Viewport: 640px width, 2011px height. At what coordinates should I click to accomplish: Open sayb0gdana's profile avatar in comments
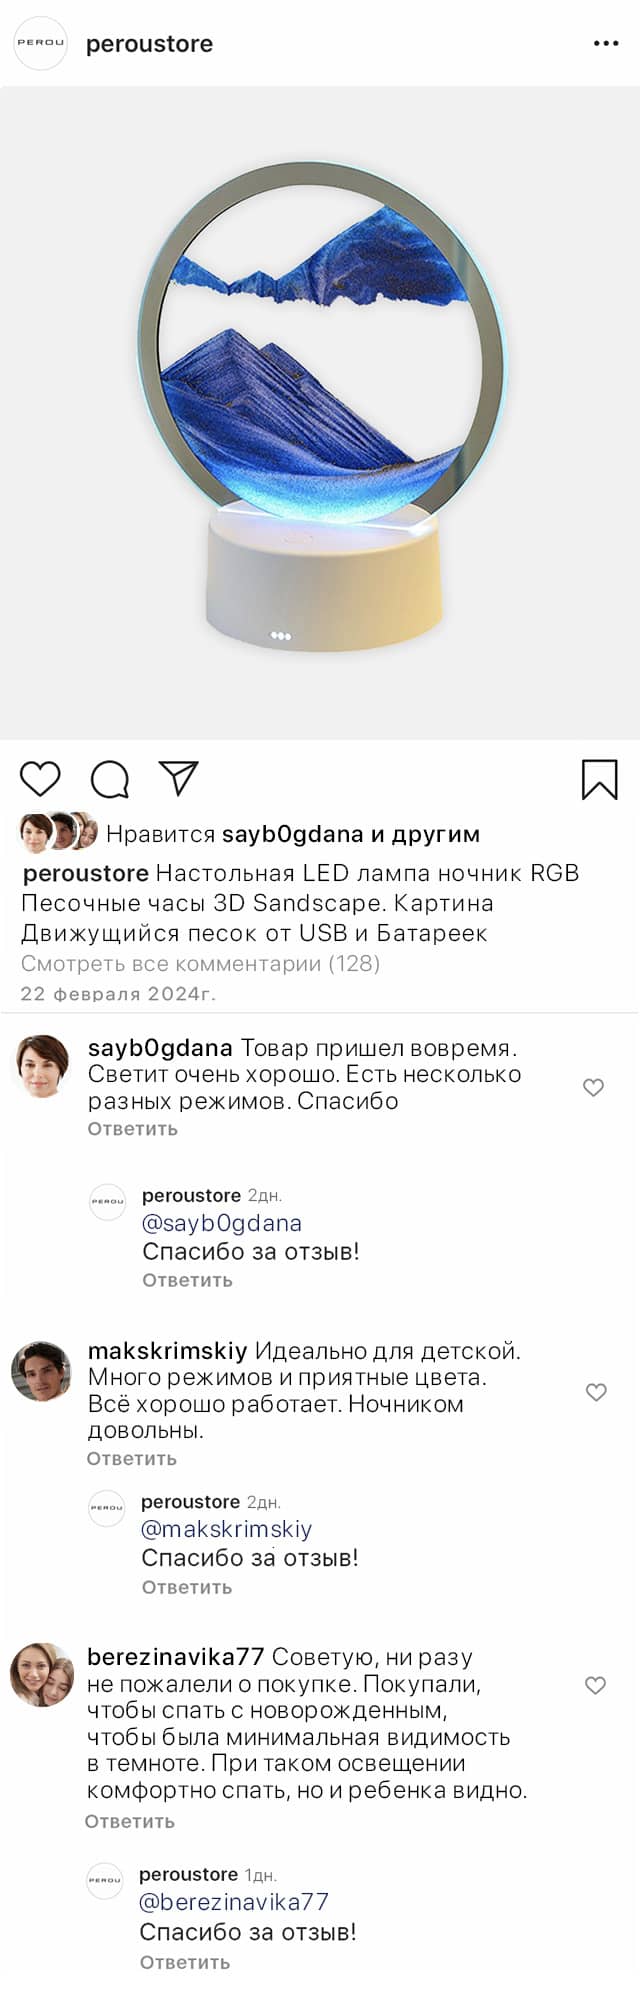tap(41, 1066)
